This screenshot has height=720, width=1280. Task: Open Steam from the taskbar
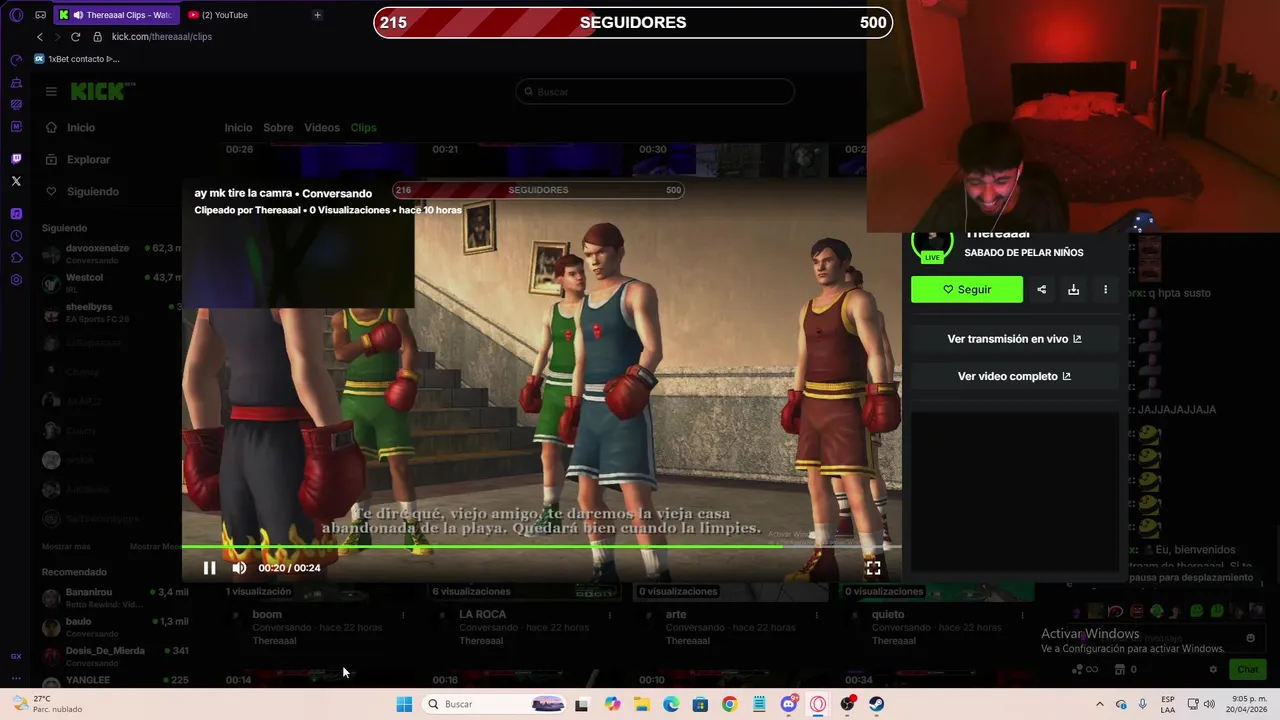point(876,704)
